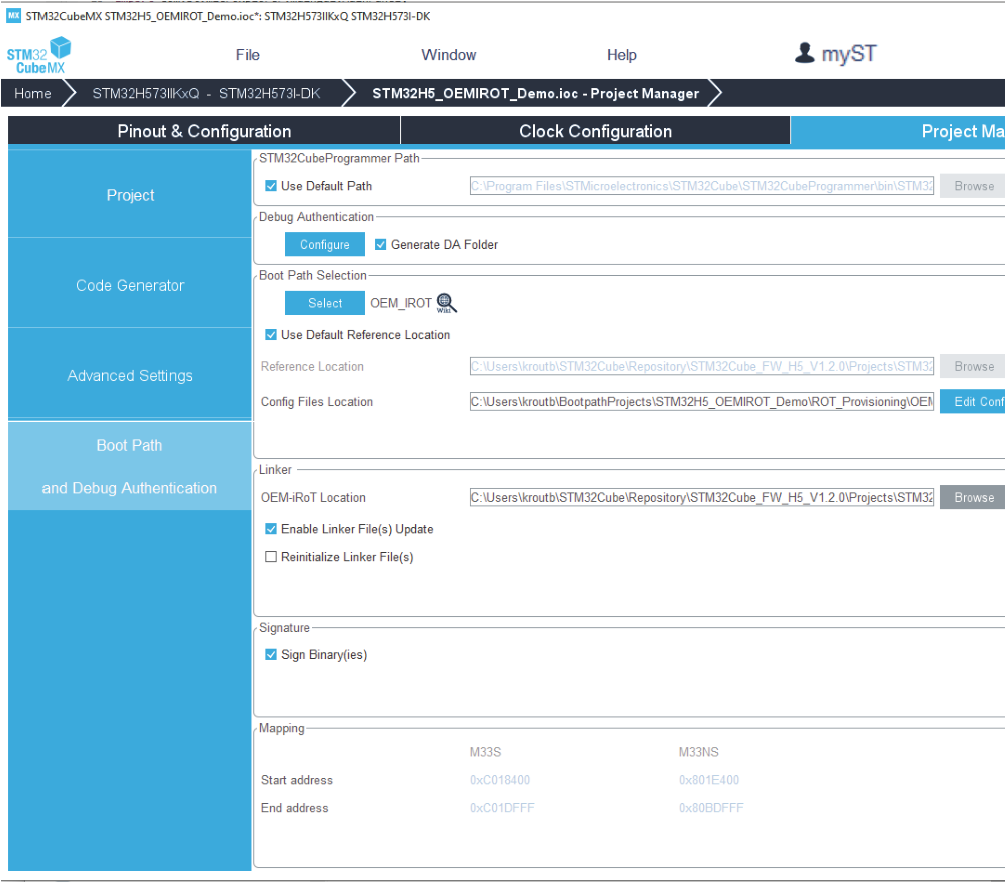Click Browse for Reference Location
This screenshot has height=882, width=1005.
point(973,367)
